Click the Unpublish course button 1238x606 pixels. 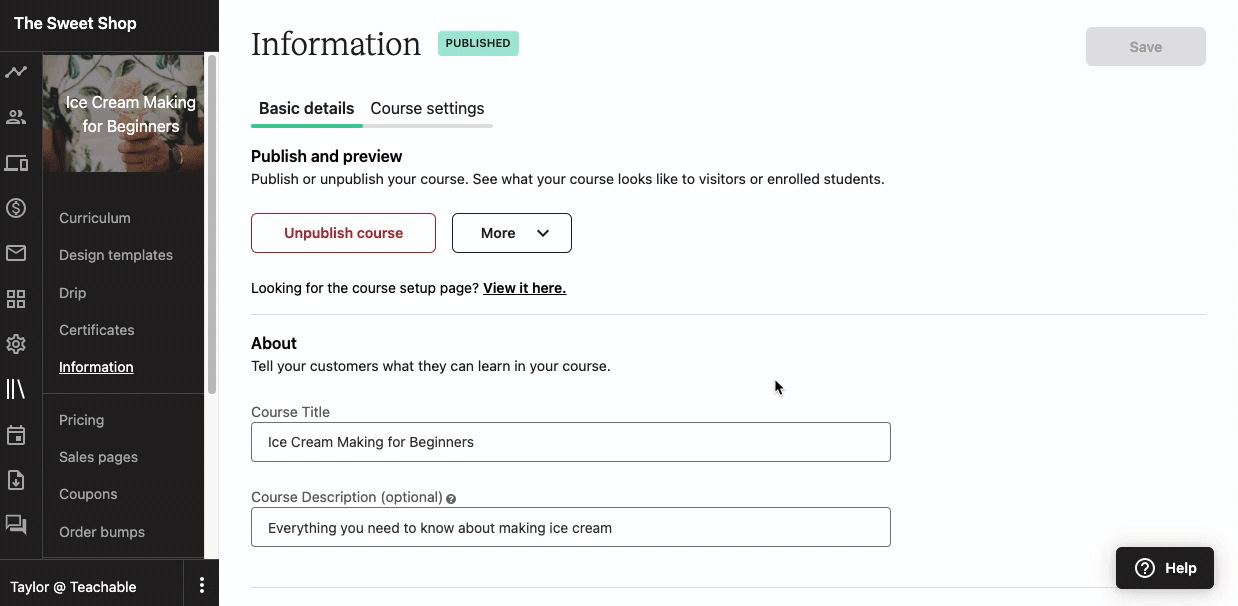[343, 233]
